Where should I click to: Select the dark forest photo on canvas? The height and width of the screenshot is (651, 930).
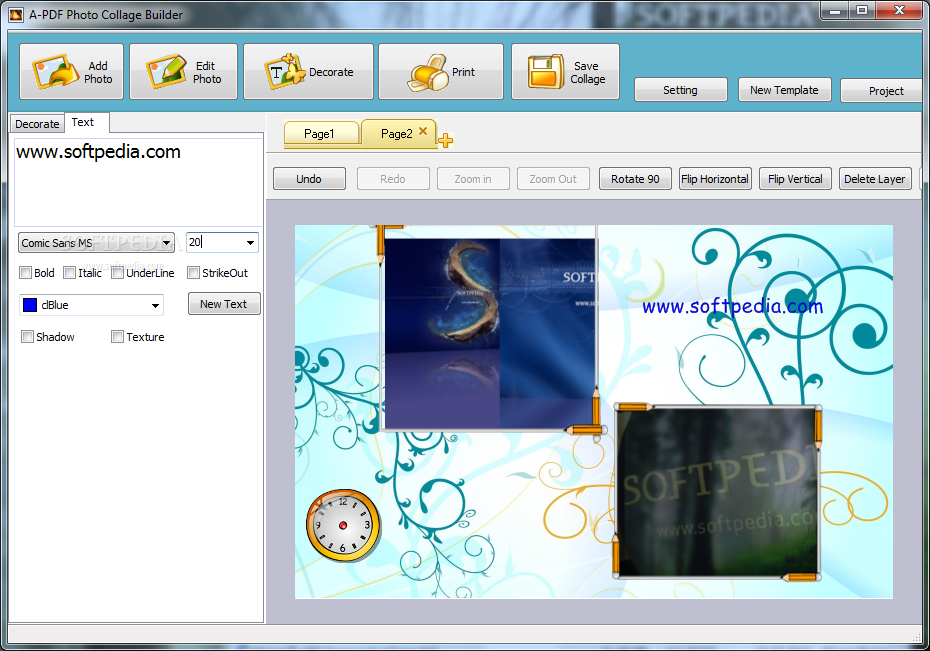coord(716,492)
